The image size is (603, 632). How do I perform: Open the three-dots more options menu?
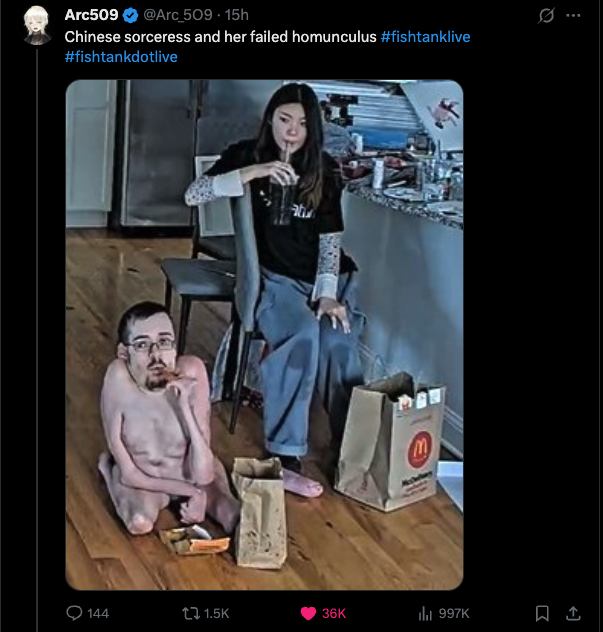point(573,15)
